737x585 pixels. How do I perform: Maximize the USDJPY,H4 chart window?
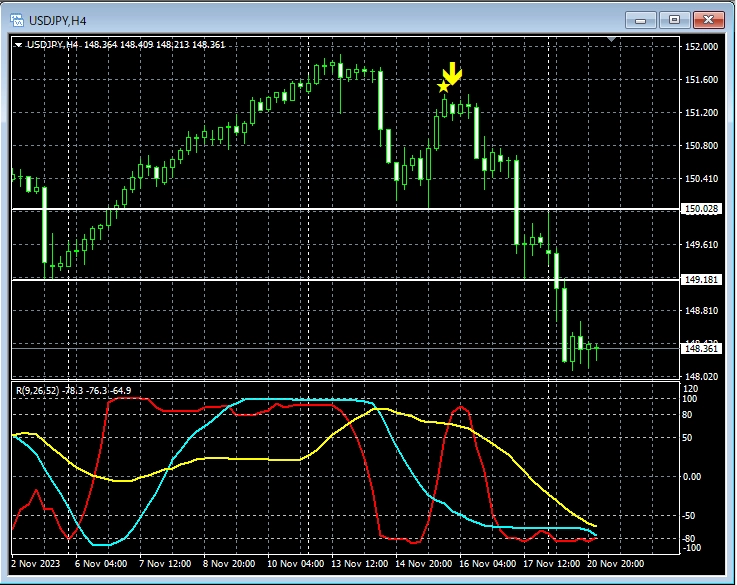click(674, 19)
